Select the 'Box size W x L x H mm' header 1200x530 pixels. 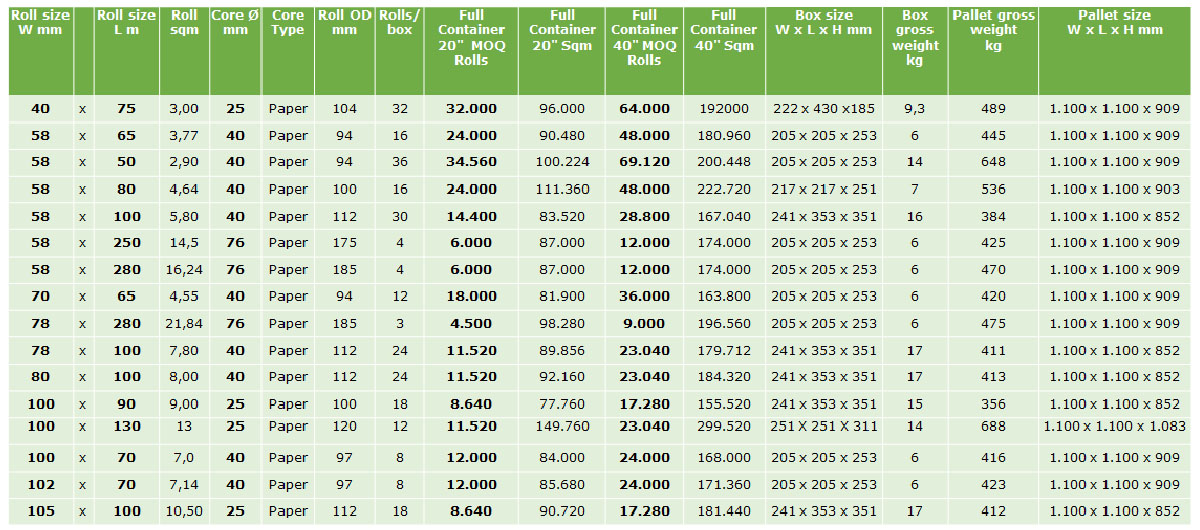(x=824, y=23)
